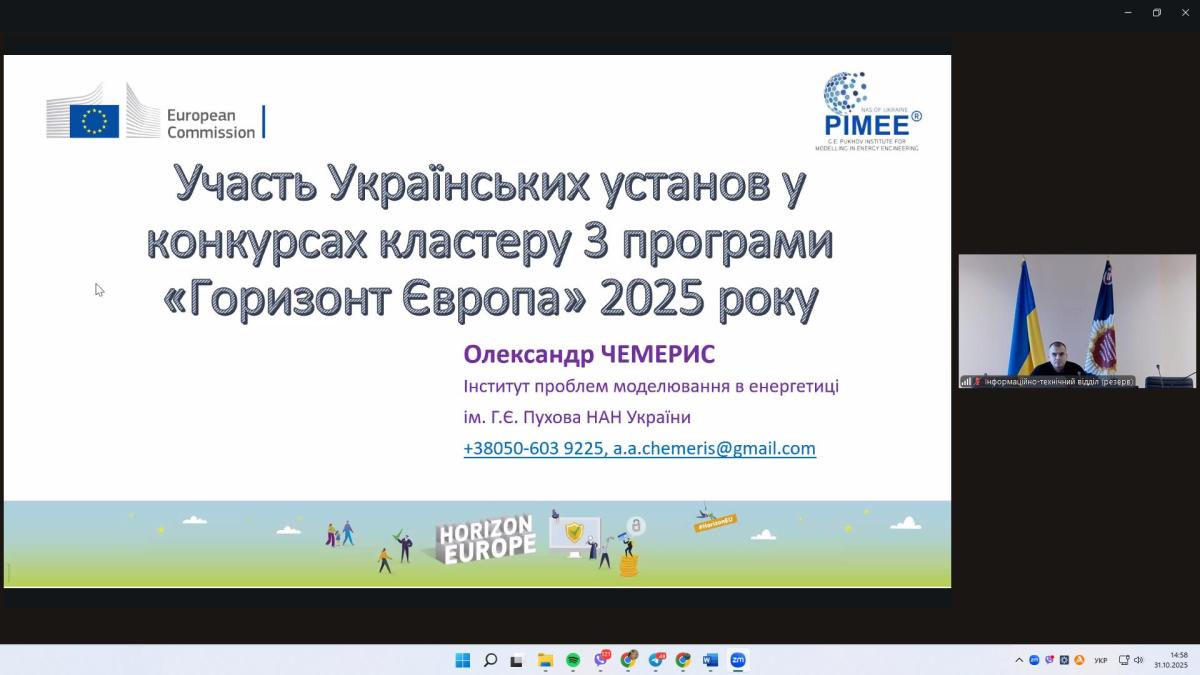Open Telegram from the taskbar

pos(656,660)
